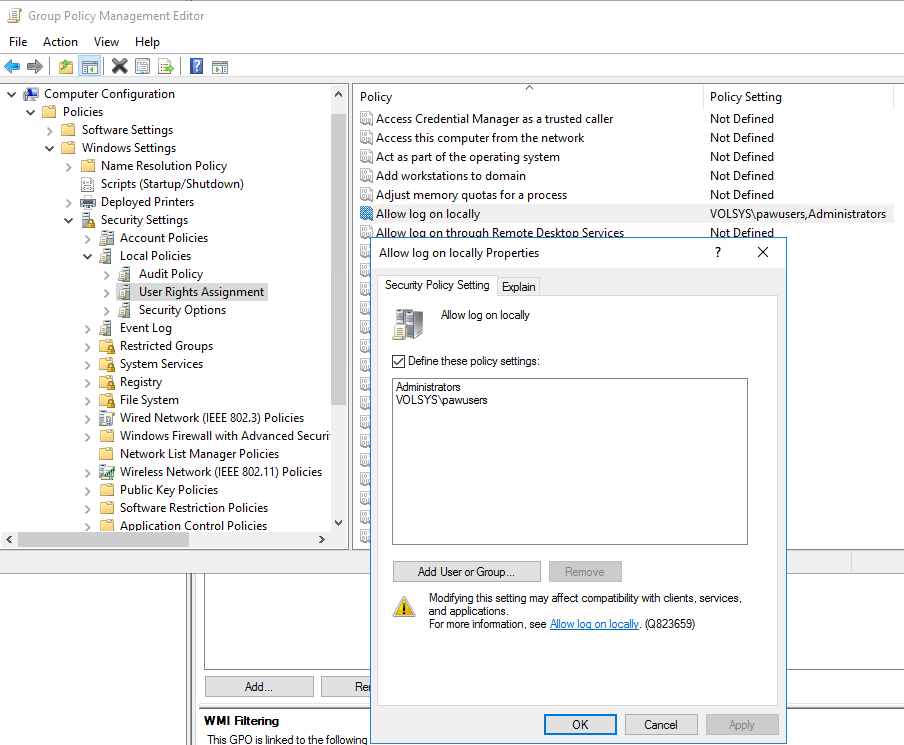Expand the Audit Policy tree node
The width and height of the screenshot is (904, 745).
coord(107,274)
